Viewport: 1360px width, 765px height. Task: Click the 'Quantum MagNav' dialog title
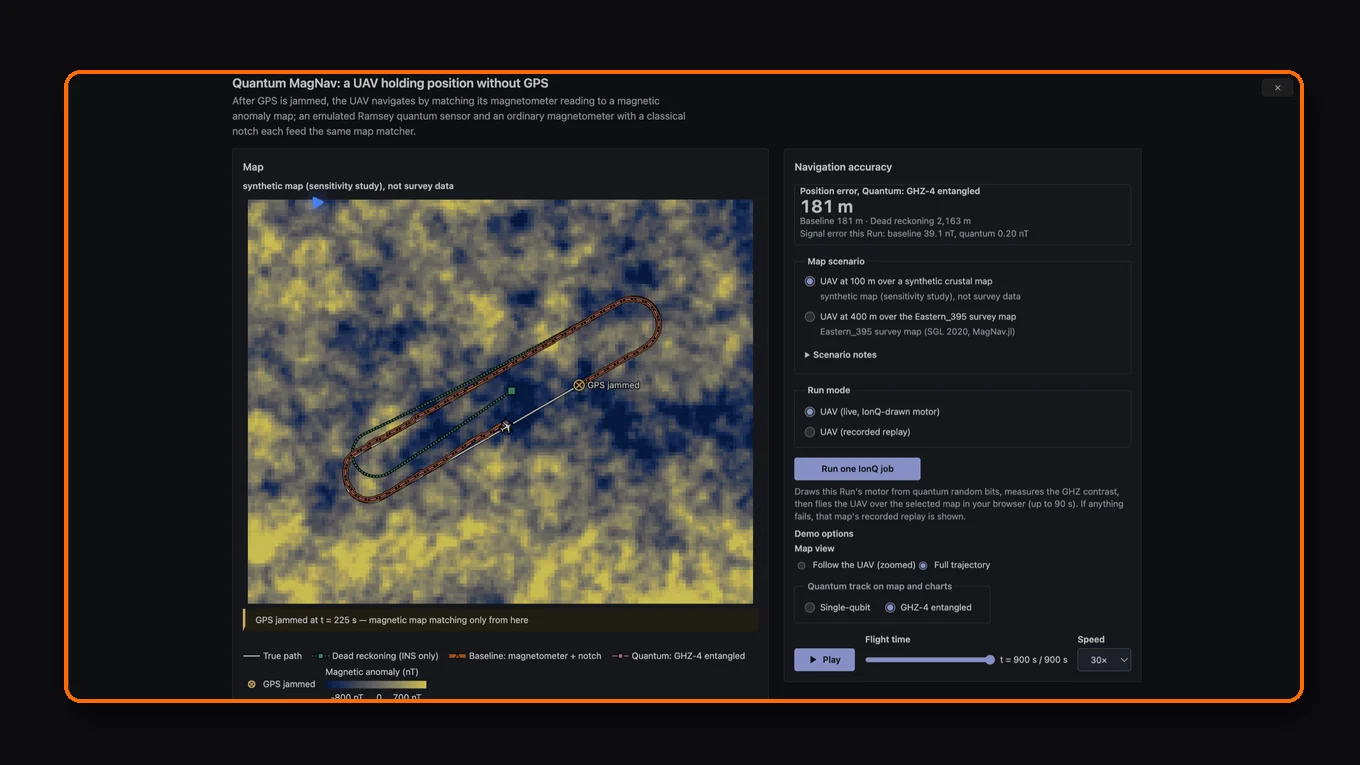[x=390, y=84]
